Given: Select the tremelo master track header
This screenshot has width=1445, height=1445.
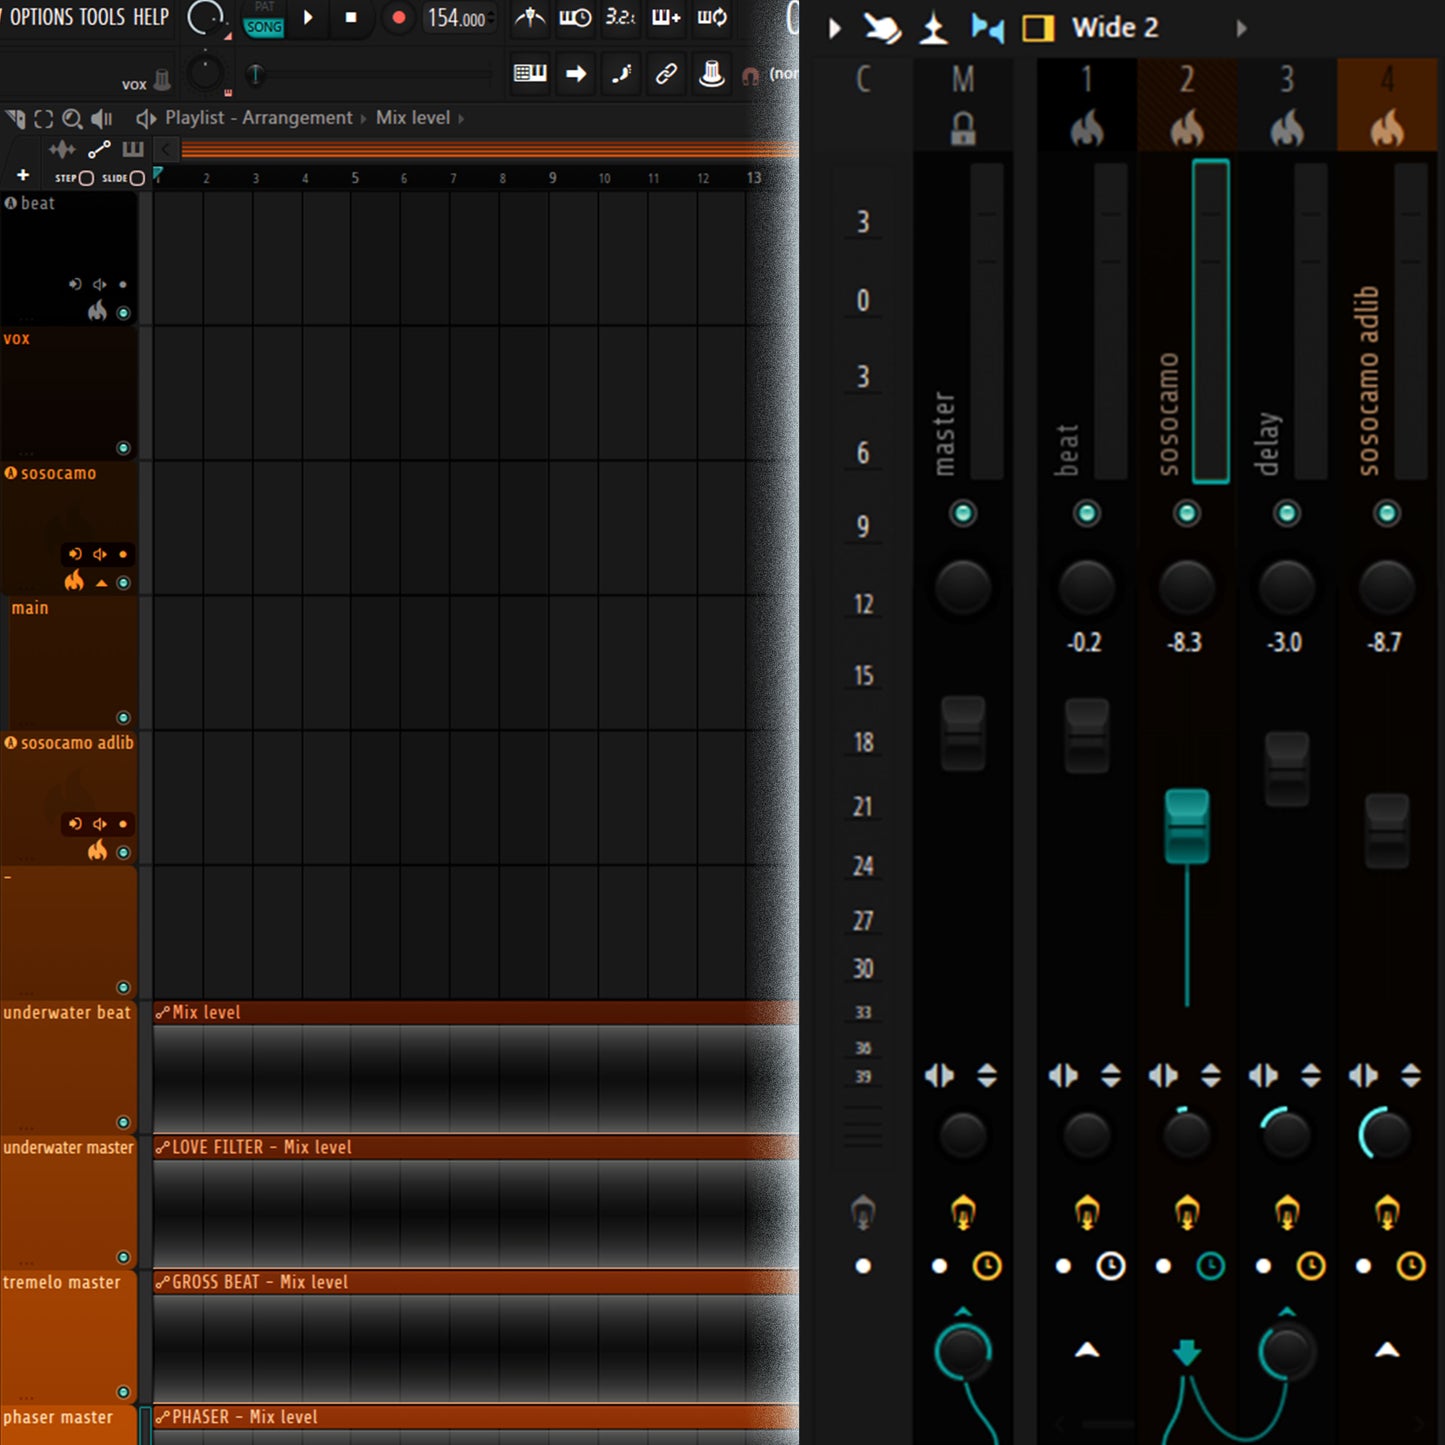Looking at the screenshot, I should click(x=68, y=1336).
